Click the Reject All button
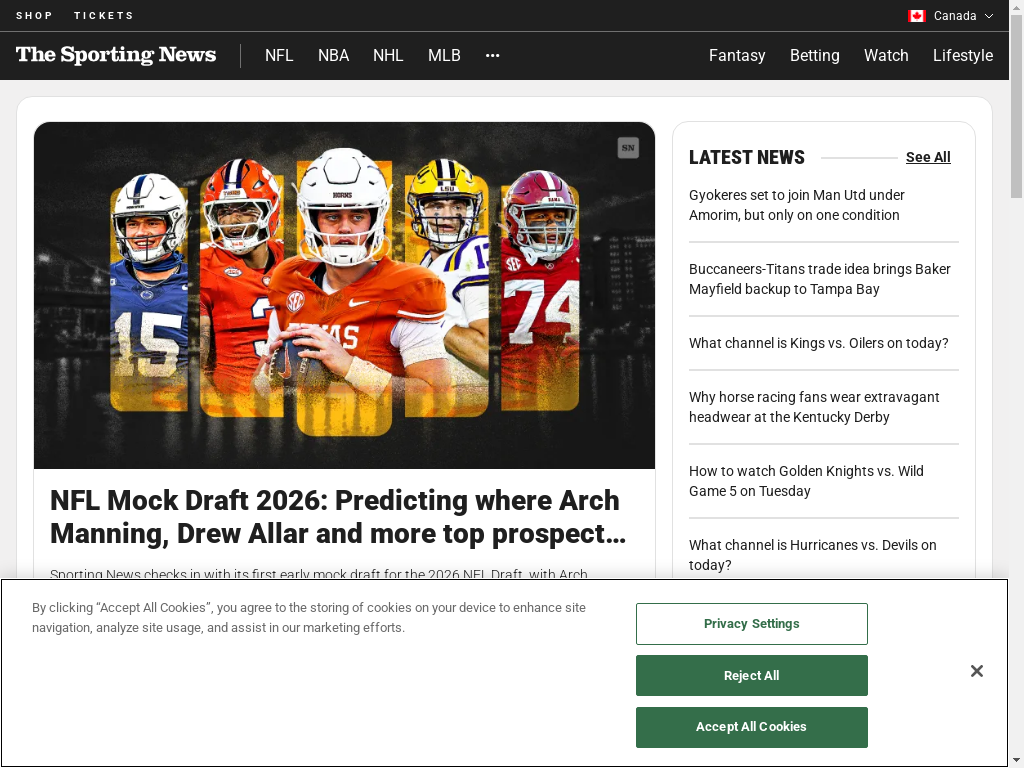 [751, 675]
